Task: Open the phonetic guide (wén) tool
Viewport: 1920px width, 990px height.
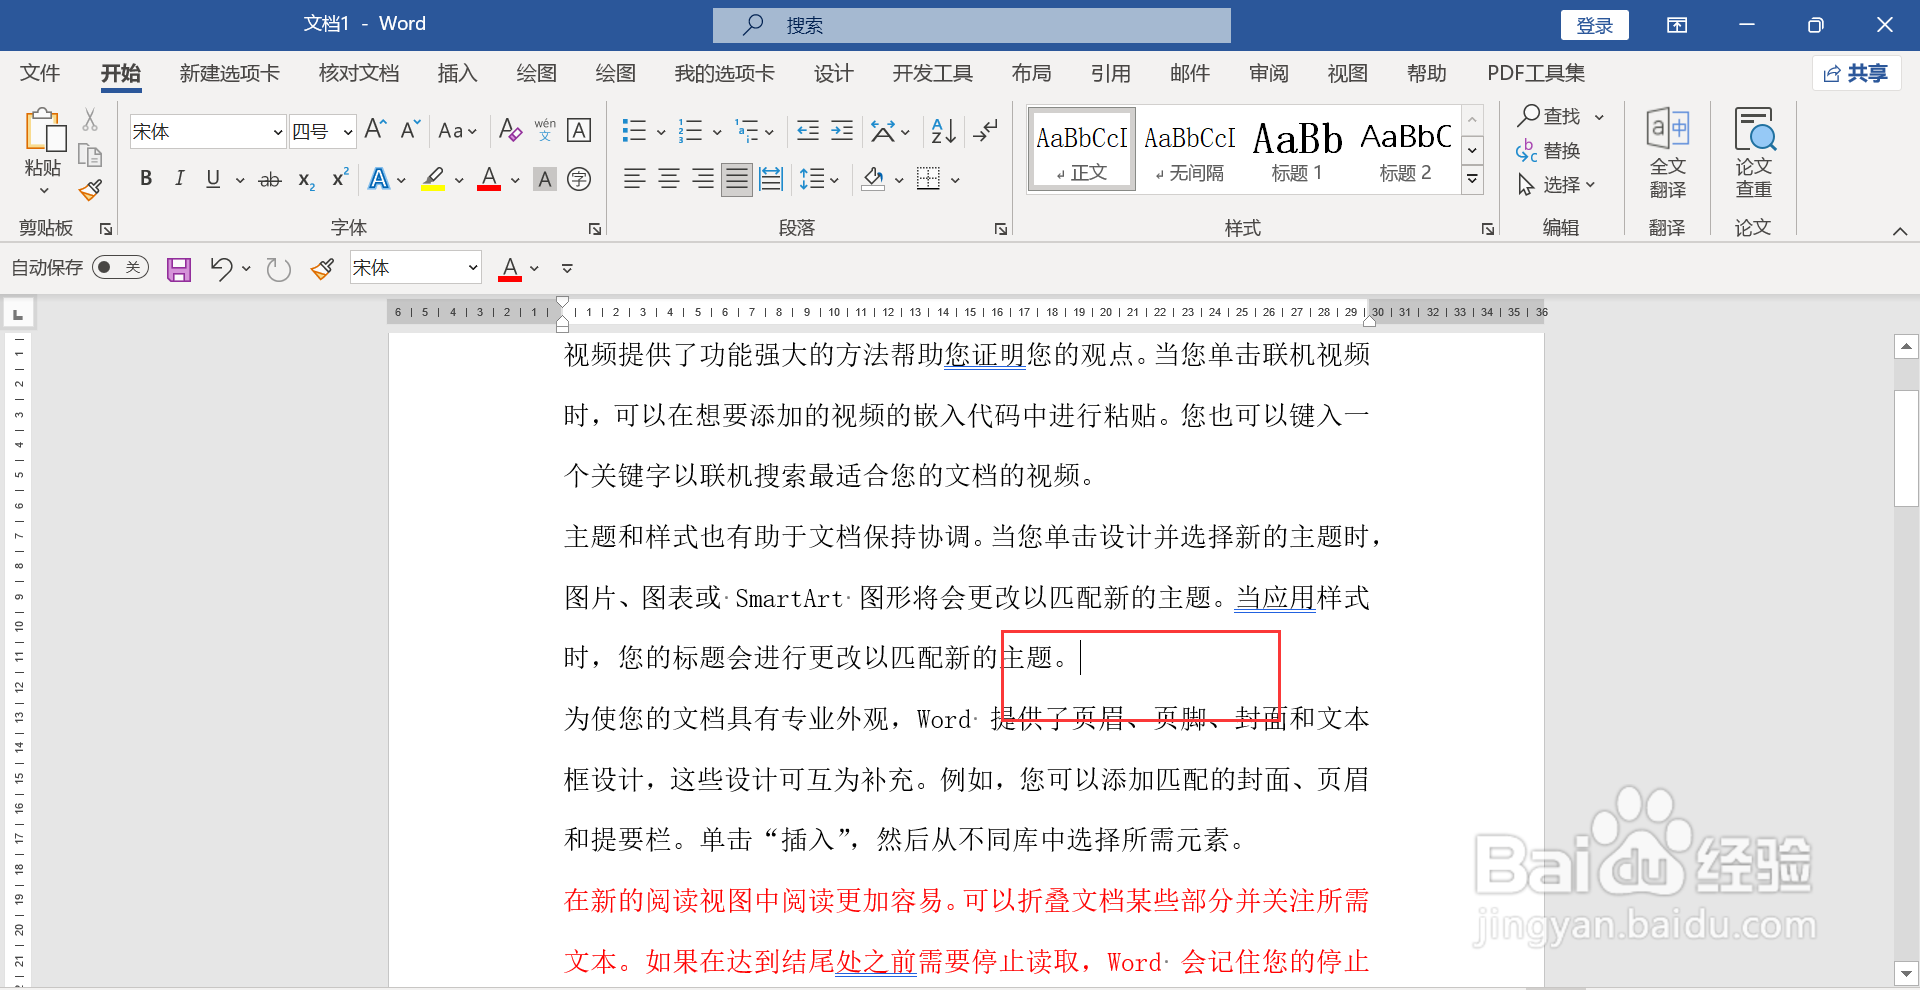Action: 545,130
